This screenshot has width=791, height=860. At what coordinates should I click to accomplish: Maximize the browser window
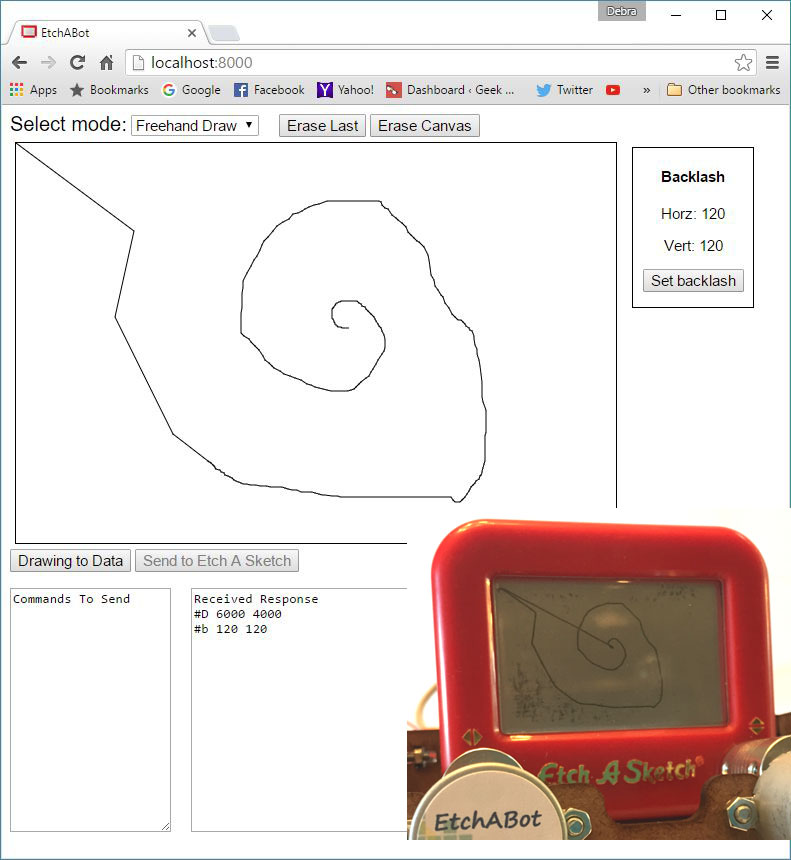(x=721, y=15)
